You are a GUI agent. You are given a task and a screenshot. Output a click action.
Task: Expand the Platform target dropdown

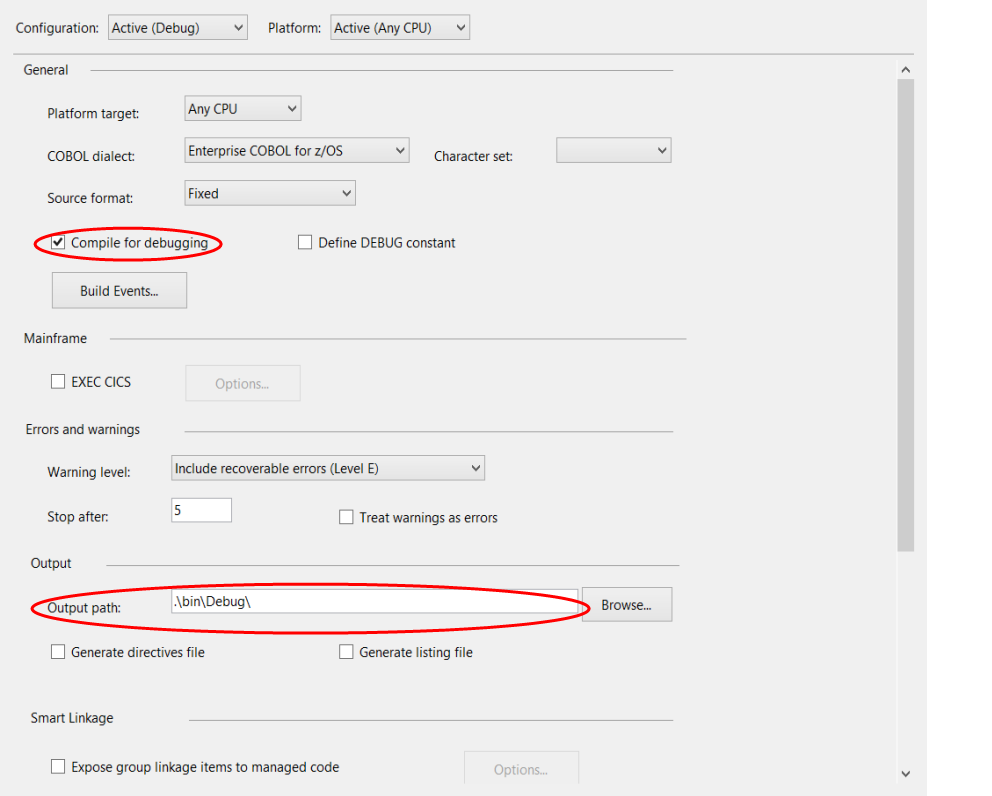tap(243, 109)
